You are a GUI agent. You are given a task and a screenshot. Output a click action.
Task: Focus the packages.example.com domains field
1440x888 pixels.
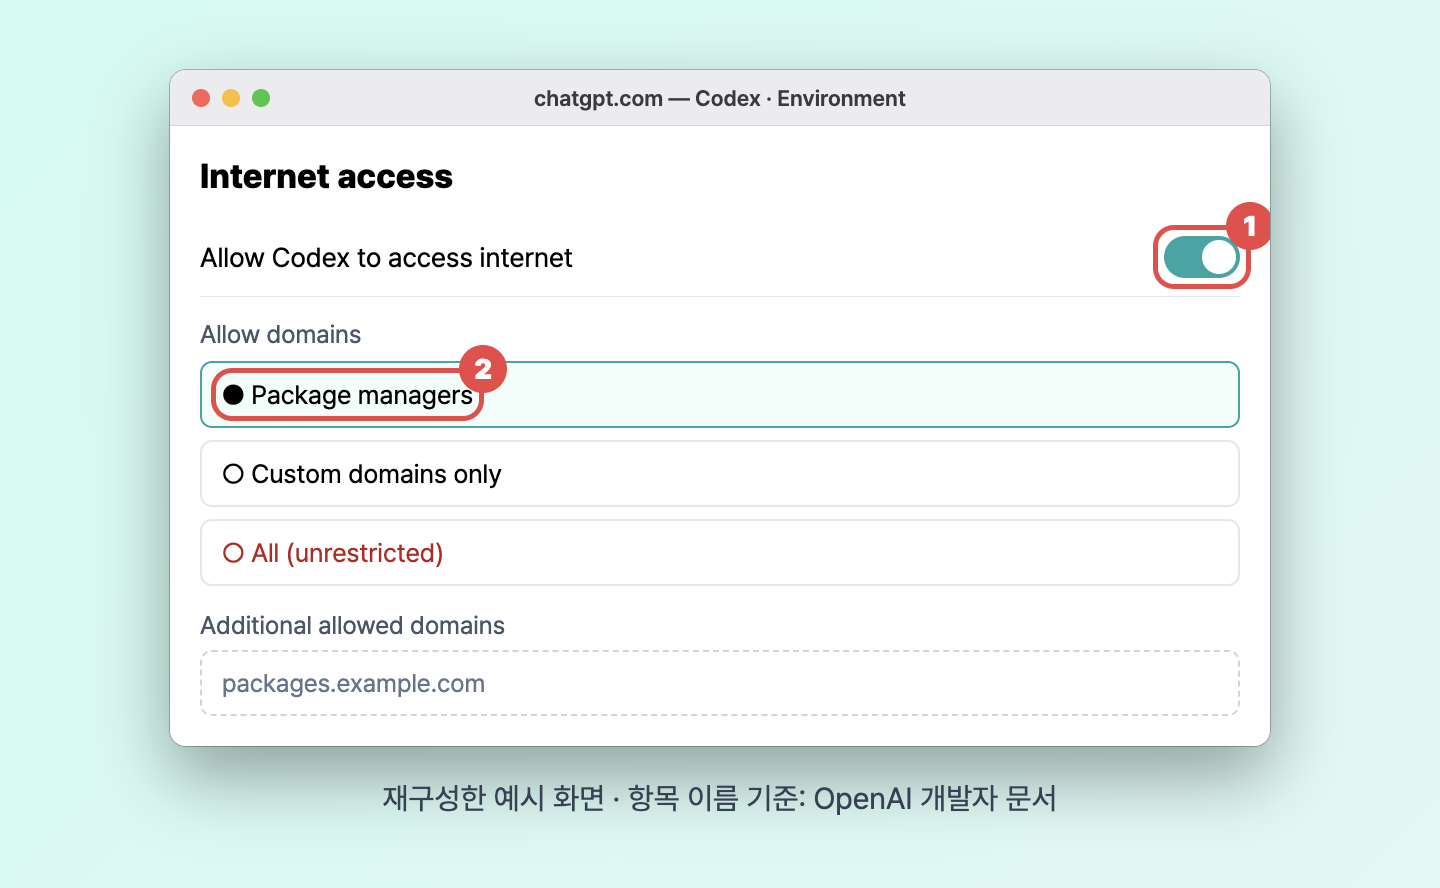pyautogui.click(x=719, y=684)
